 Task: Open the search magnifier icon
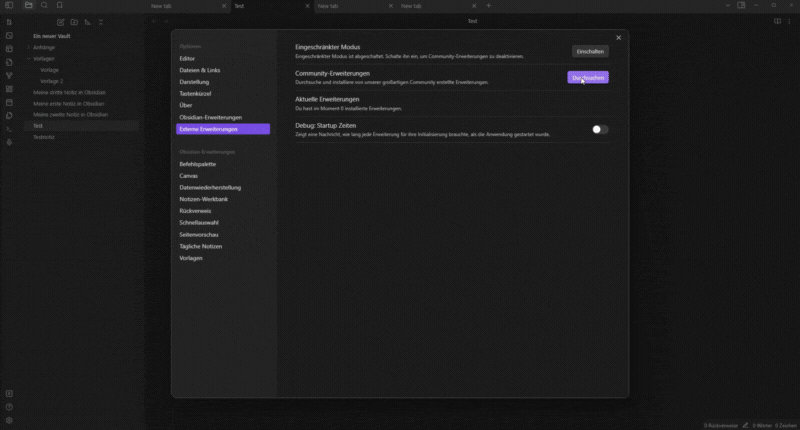[44, 5]
